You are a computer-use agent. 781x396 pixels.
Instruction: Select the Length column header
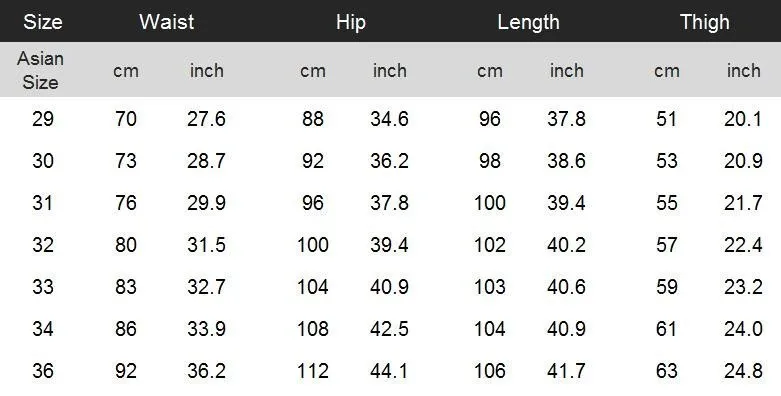tap(528, 22)
